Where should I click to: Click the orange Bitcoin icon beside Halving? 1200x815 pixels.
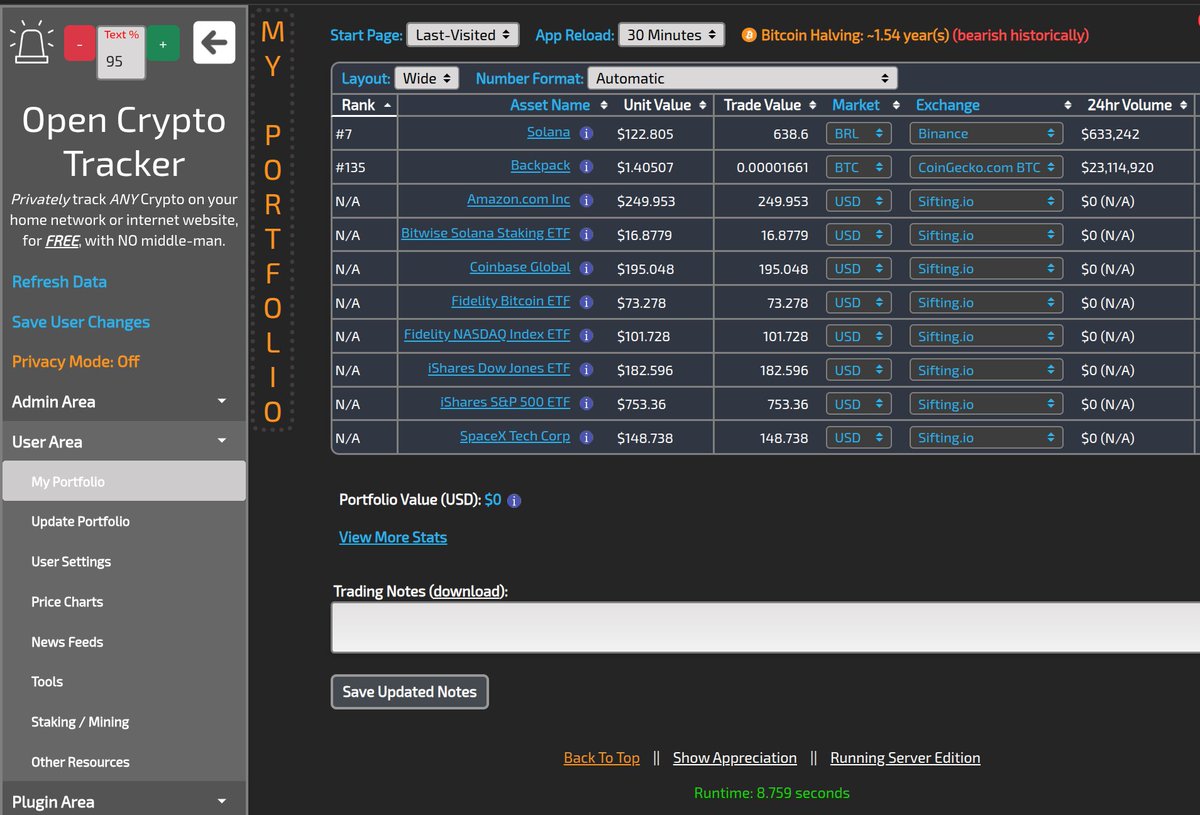pos(749,35)
